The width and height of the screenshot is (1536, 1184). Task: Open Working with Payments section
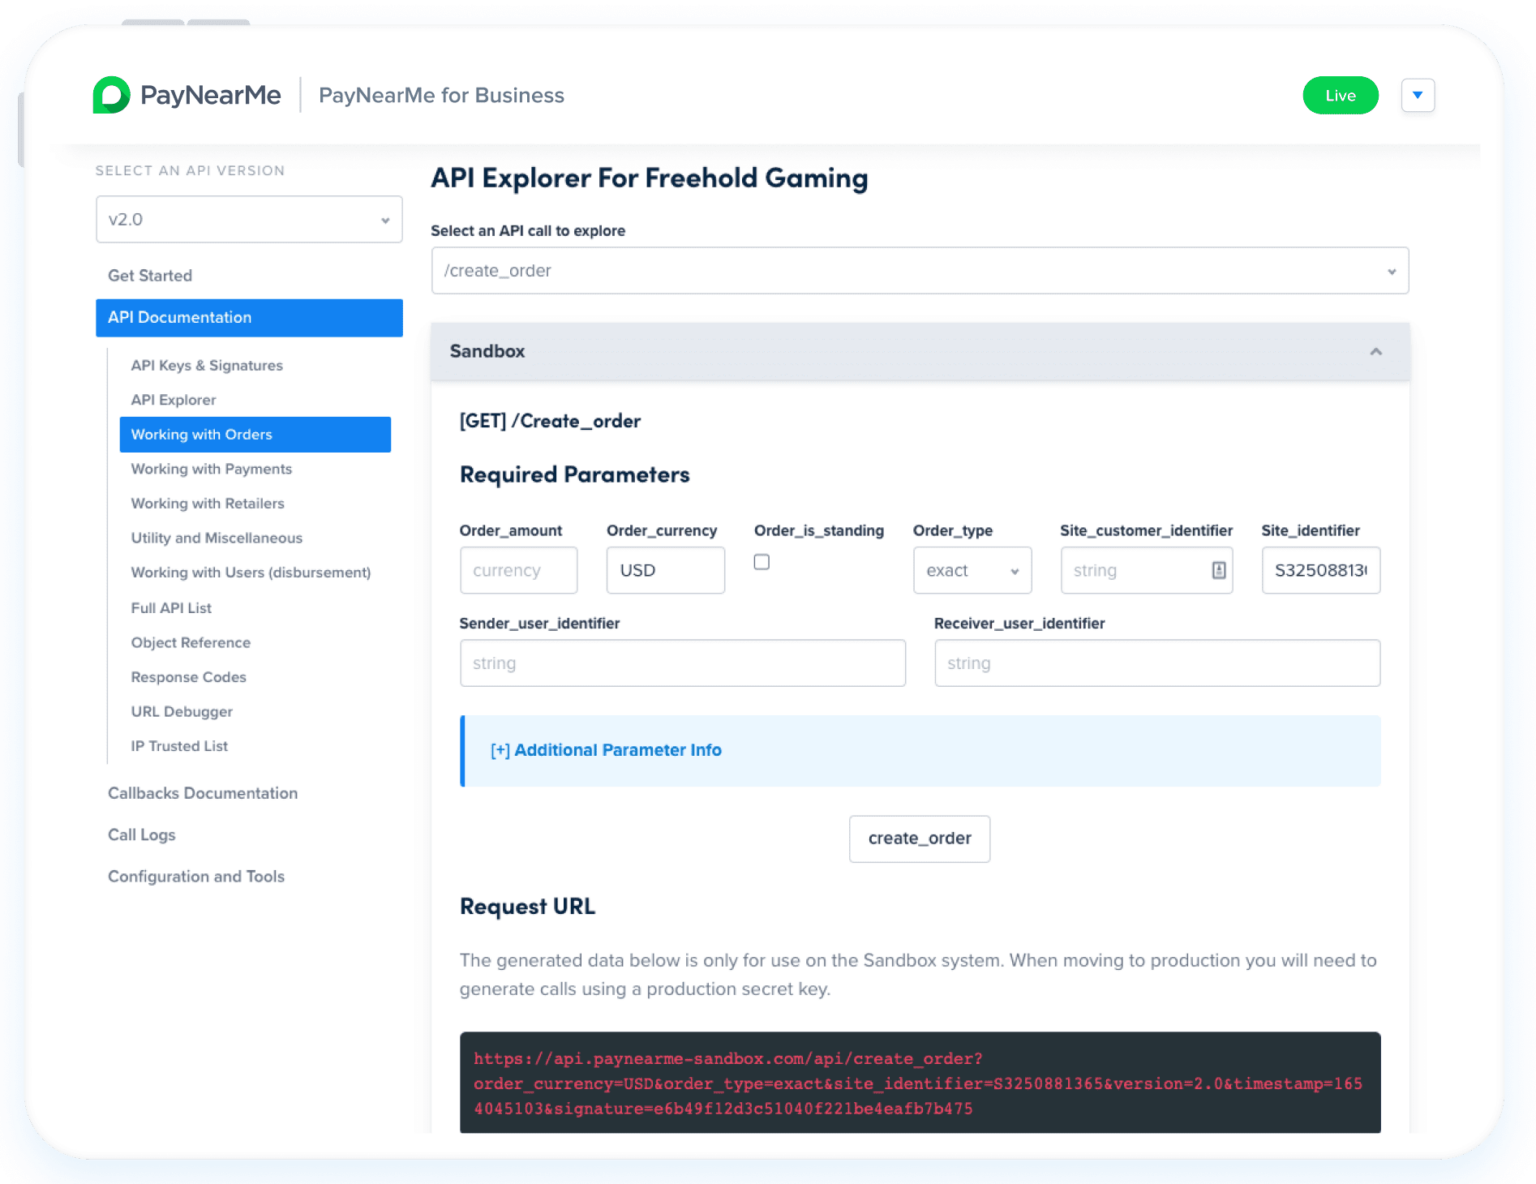(x=211, y=469)
